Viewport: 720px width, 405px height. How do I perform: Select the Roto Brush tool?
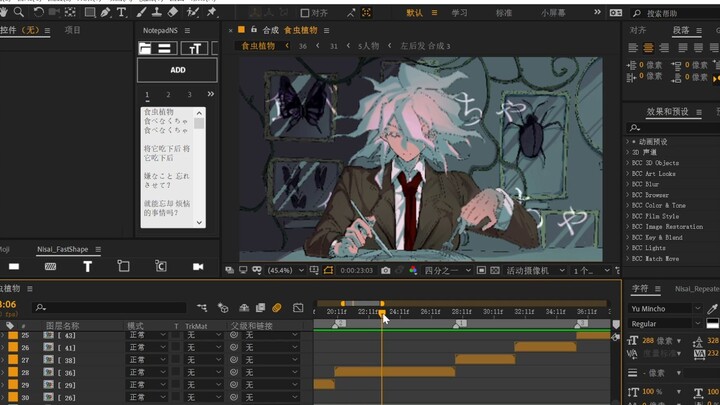click(x=192, y=12)
